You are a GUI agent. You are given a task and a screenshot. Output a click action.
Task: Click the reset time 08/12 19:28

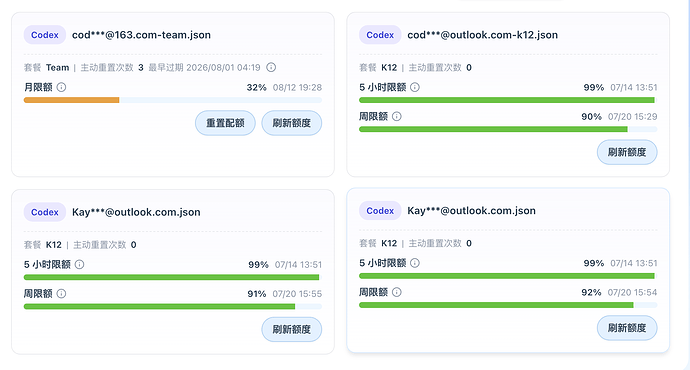tap(297, 87)
